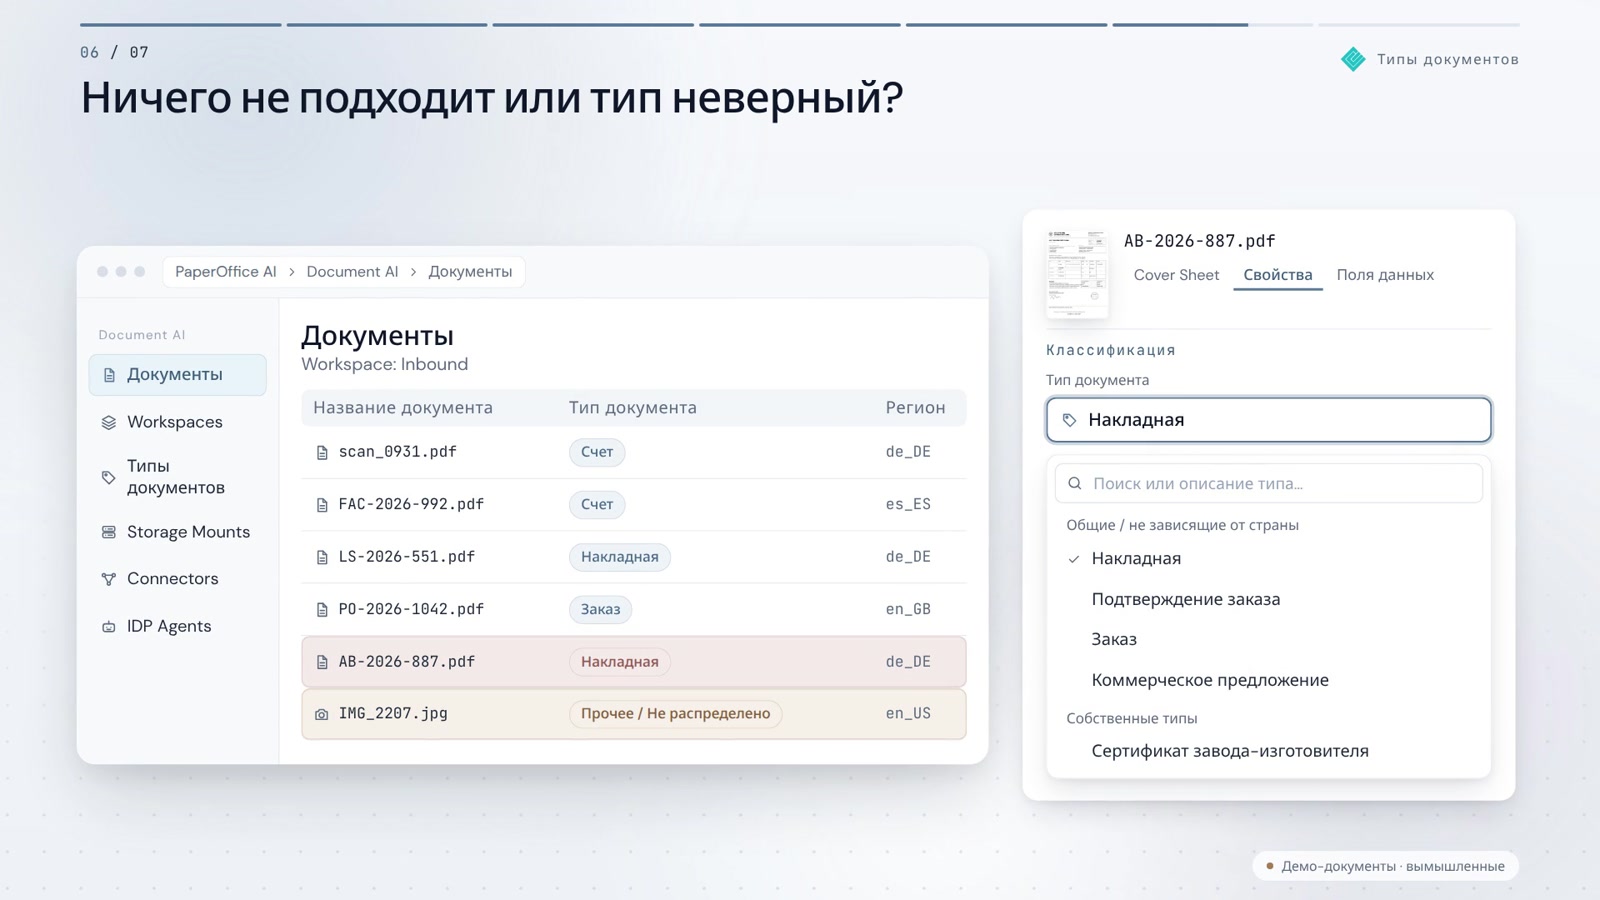Image resolution: width=1600 pixels, height=900 pixels.
Task: Click es_ES region in FAC-2026-992.pdf row
Action: pos(908,505)
